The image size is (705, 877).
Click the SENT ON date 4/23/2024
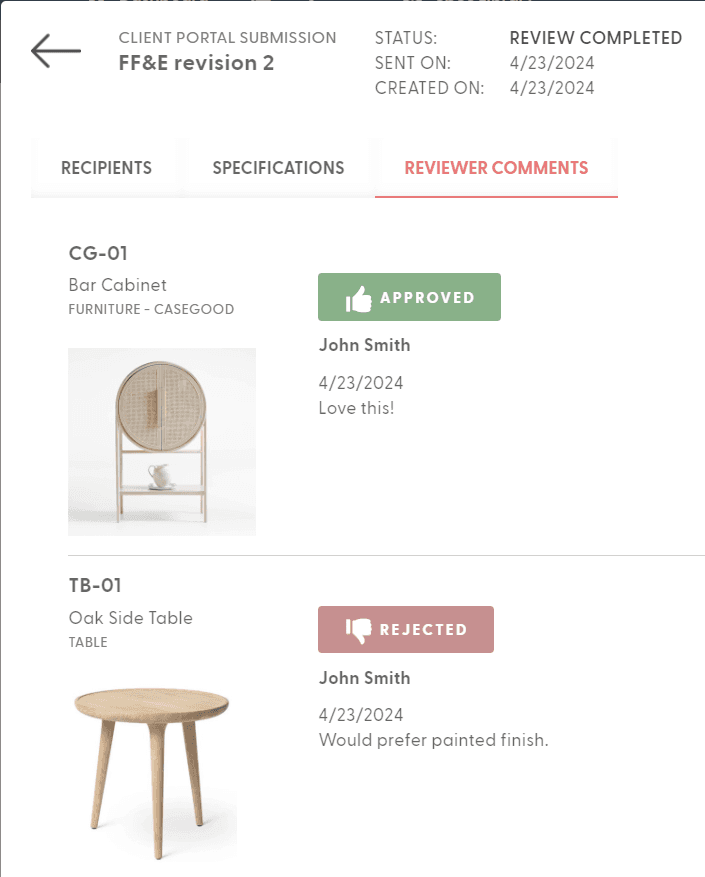pyautogui.click(x=550, y=62)
